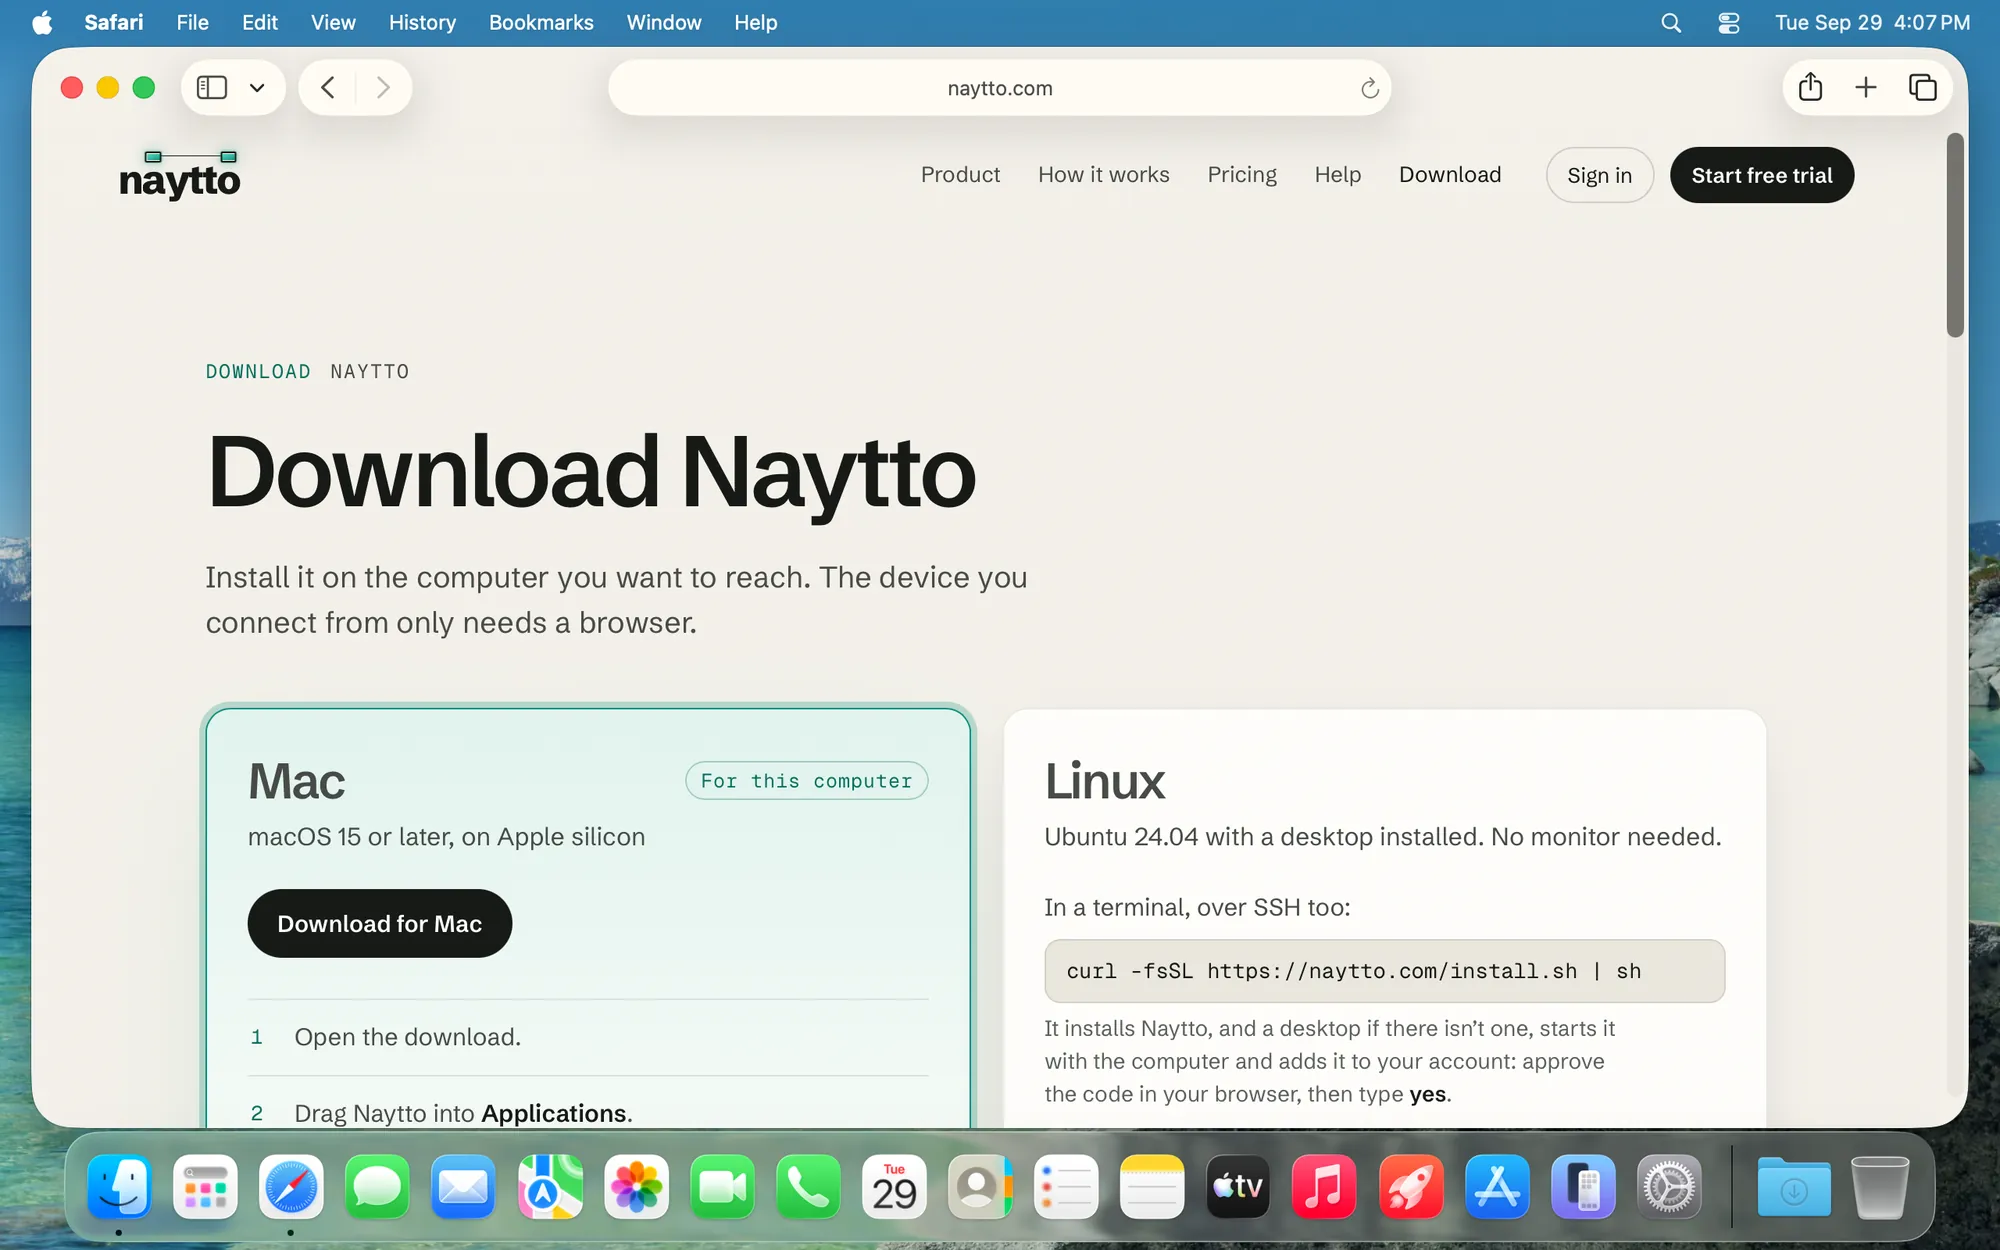The width and height of the screenshot is (2000, 1250).
Task: Go back with the back arrow
Action: 328,88
